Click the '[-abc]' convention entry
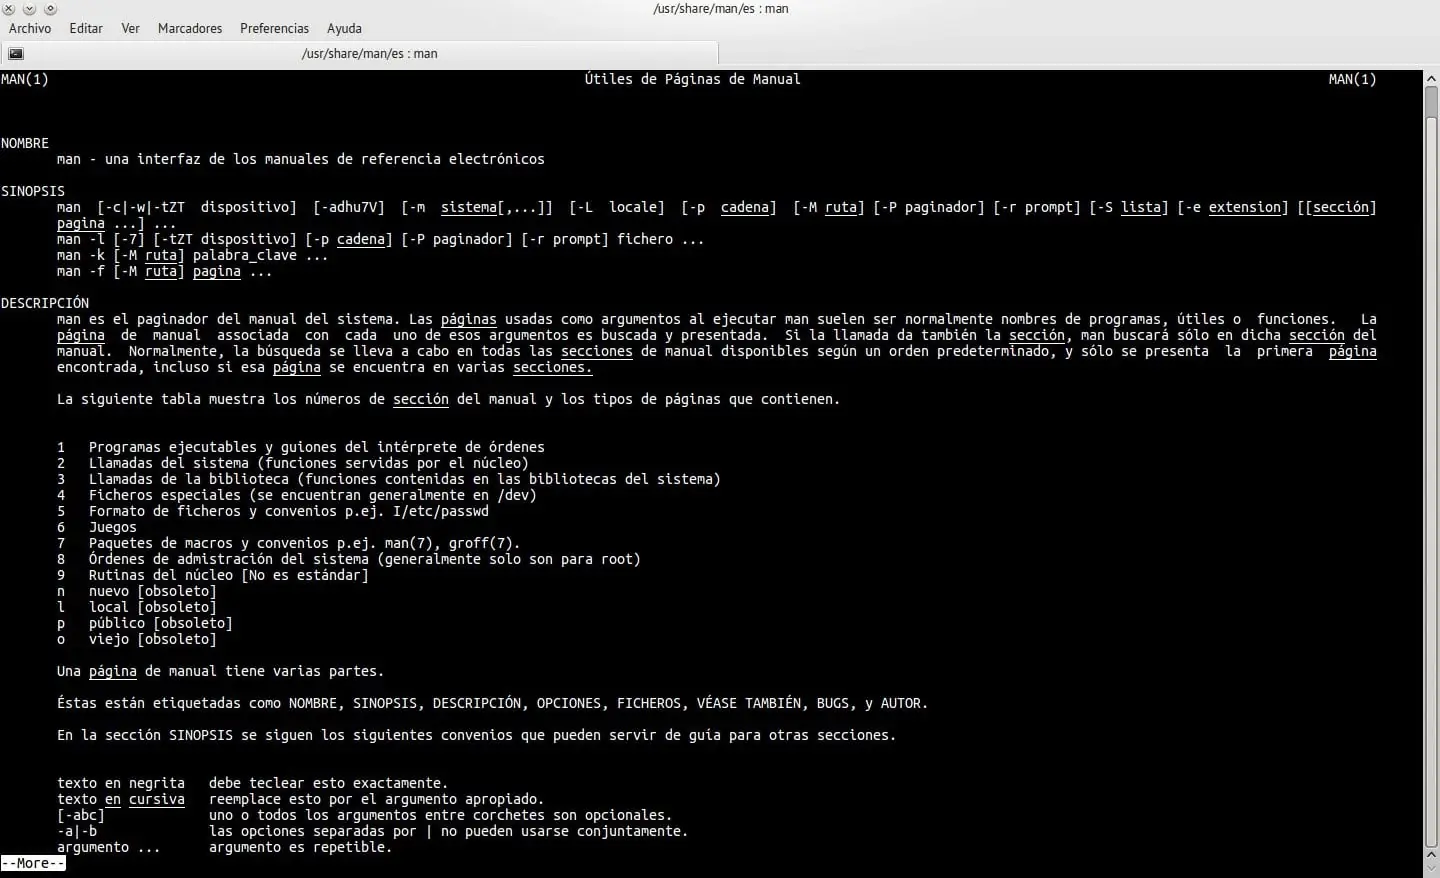This screenshot has height=878, width=1440. coord(81,815)
